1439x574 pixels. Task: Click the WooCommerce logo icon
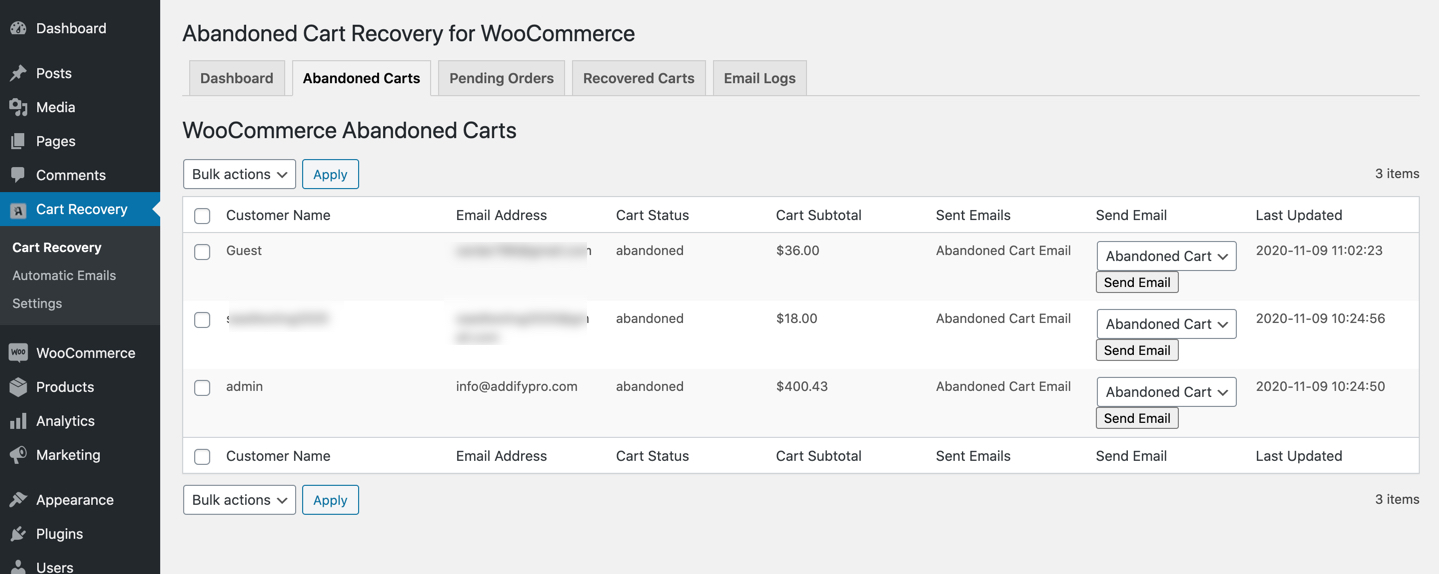(18, 352)
